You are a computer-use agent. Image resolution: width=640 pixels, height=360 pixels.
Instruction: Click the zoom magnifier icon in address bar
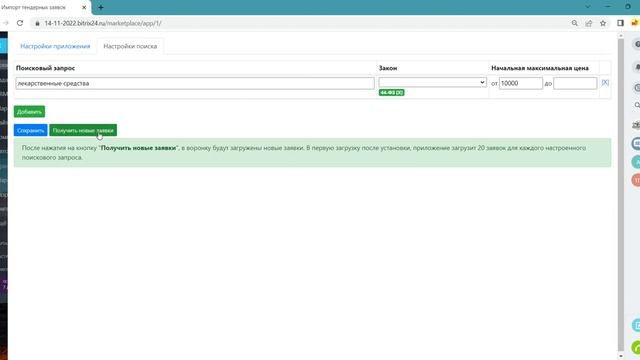[574, 23]
